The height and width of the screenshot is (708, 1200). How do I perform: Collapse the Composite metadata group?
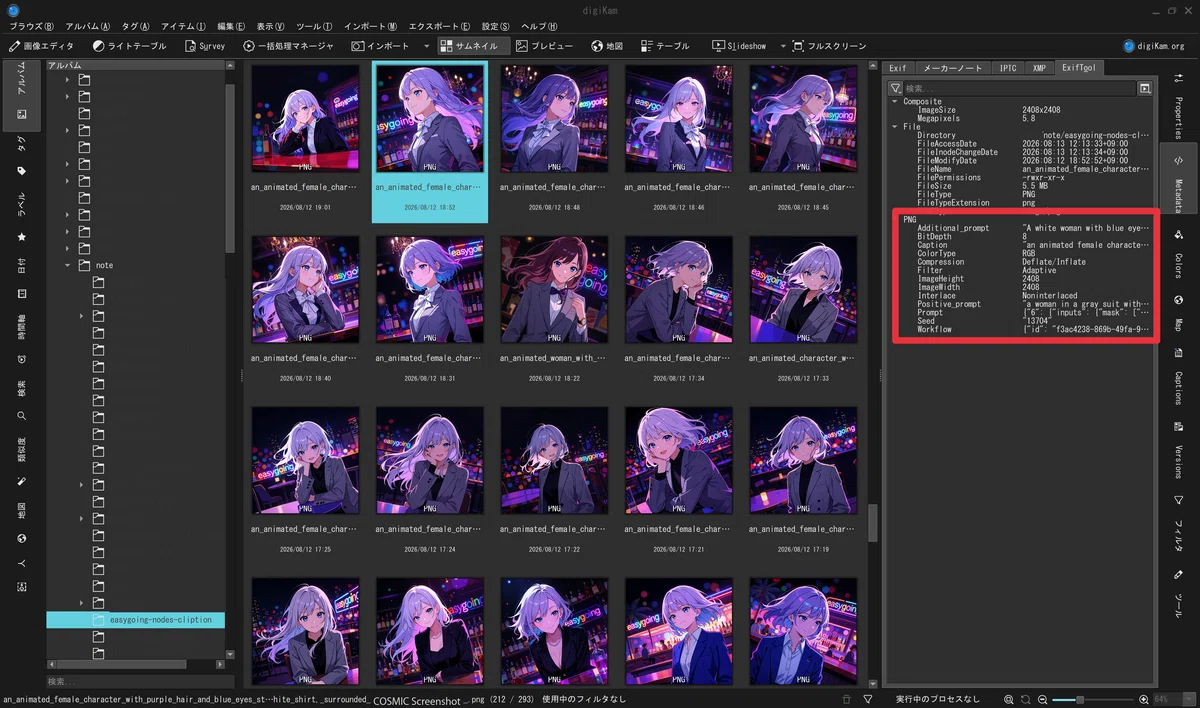(895, 101)
